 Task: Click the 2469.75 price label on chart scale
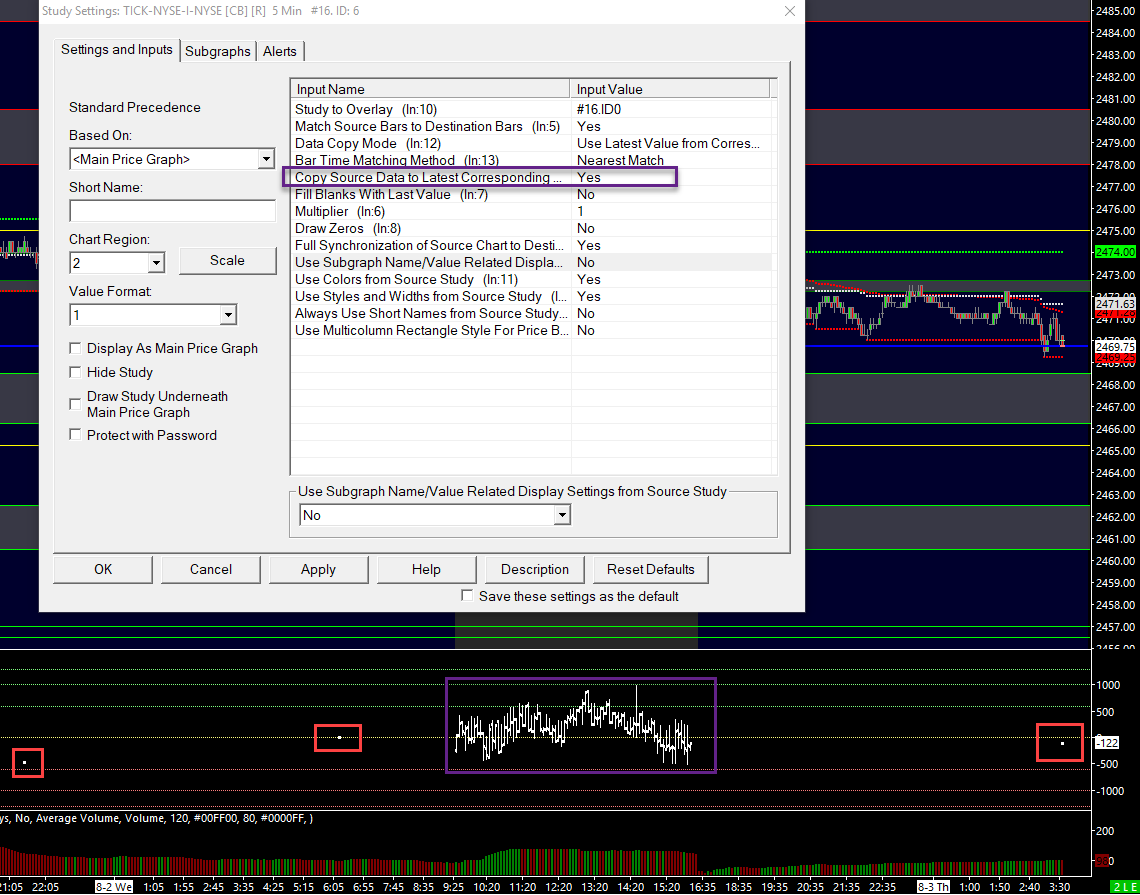pyautogui.click(x=1115, y=348)
